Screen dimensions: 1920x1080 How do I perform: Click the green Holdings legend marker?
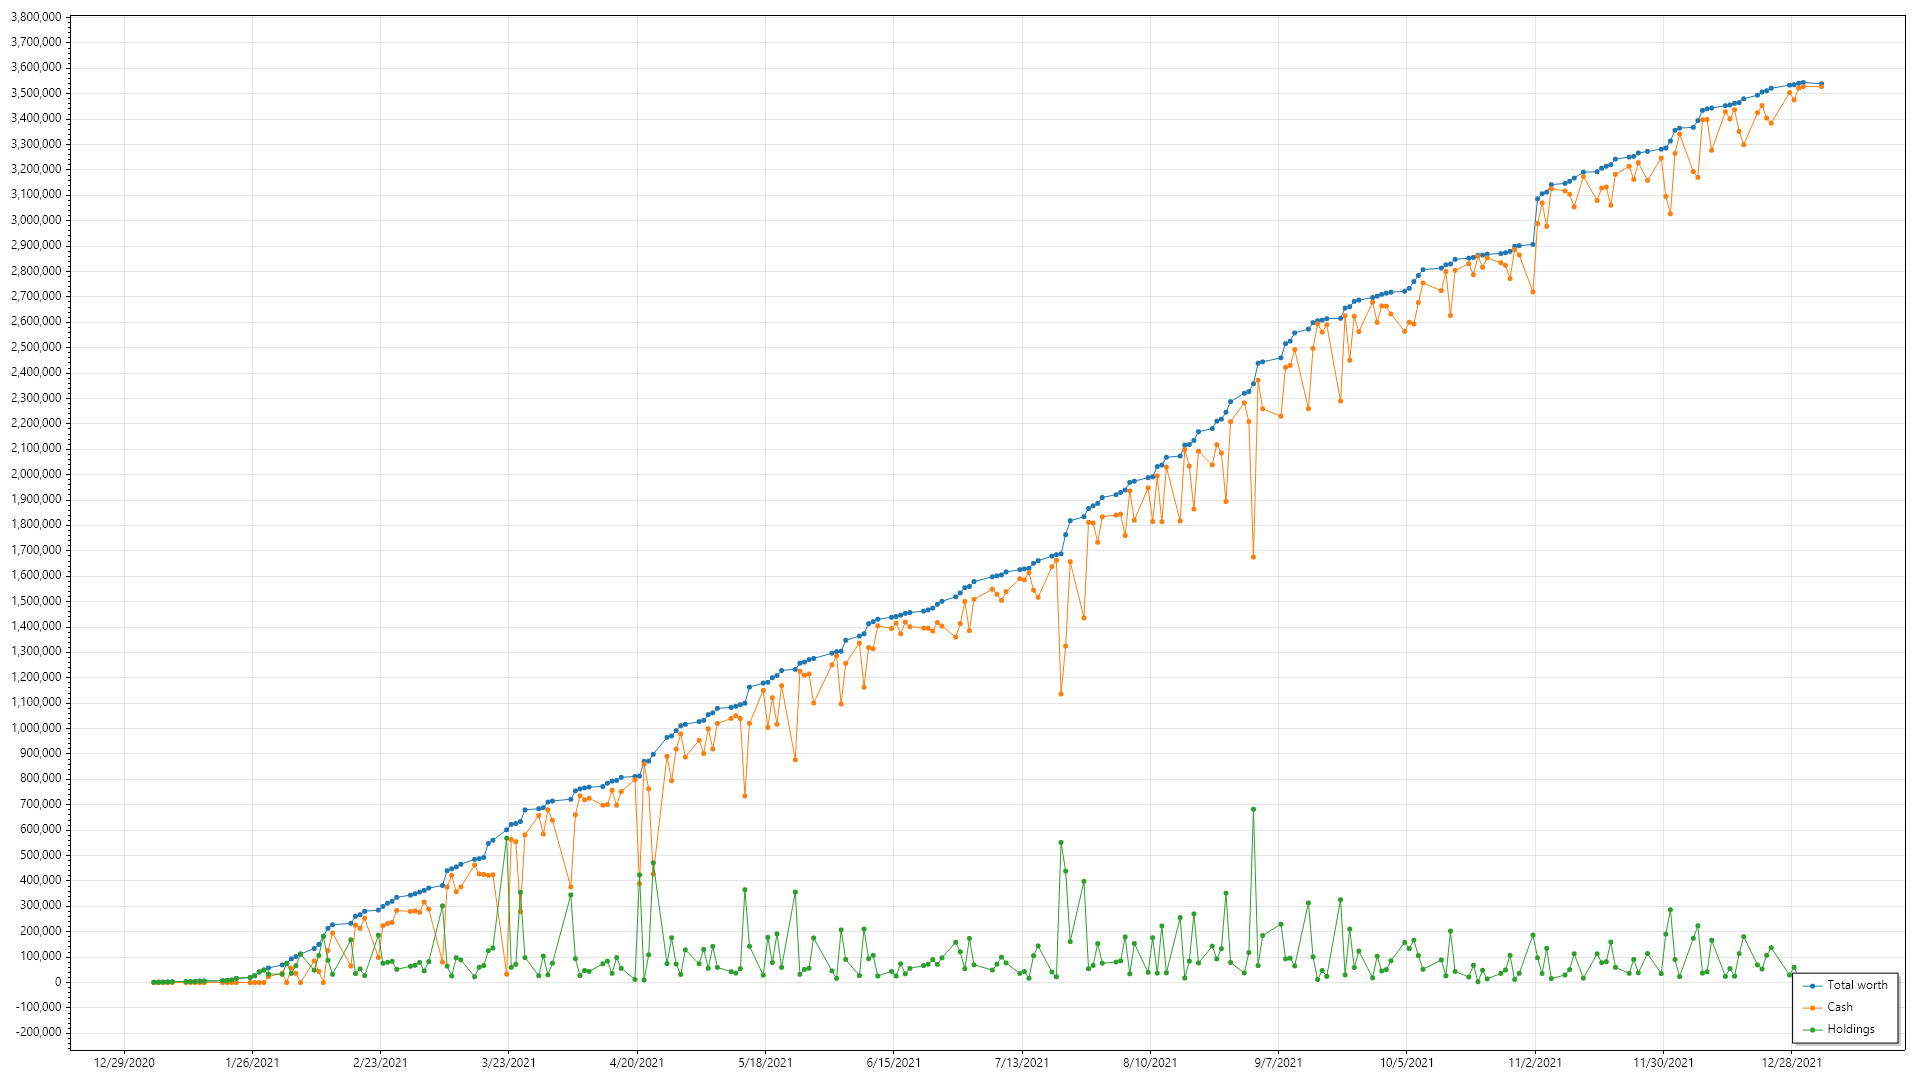click(1812, 1030)
